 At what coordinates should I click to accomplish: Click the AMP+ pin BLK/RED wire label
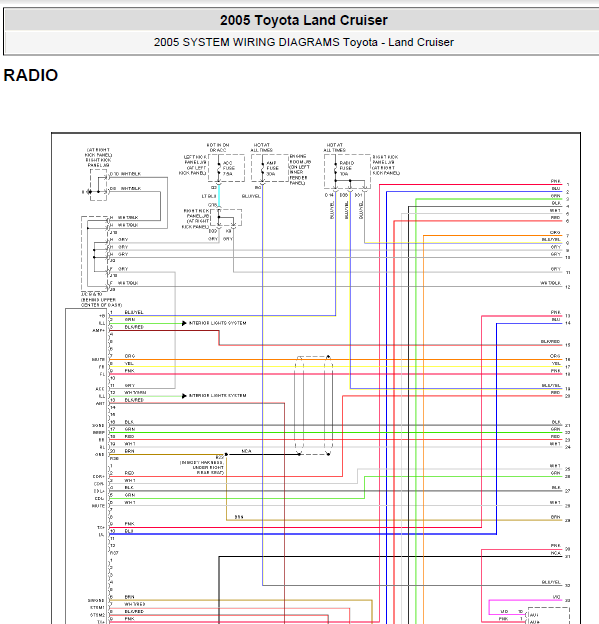pyautogui.click(x=134, y=327)
